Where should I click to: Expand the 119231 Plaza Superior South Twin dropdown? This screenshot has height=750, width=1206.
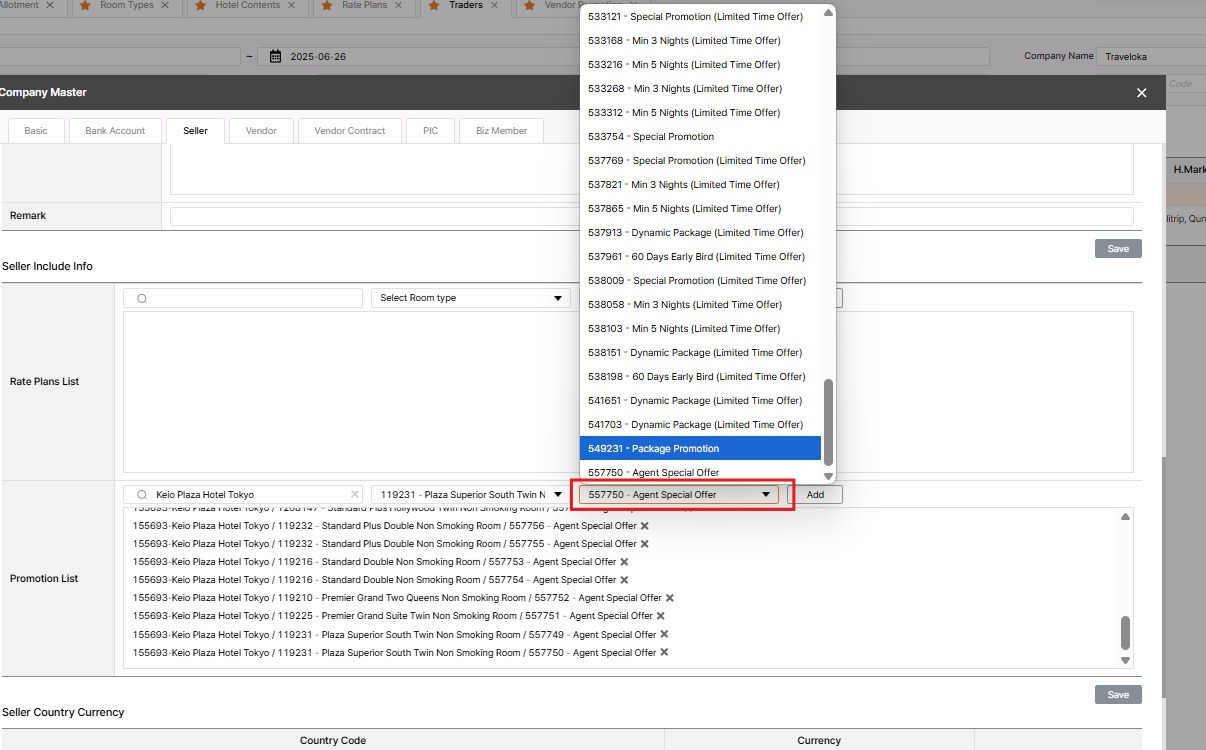pyautogui.click(x=470, y=495)
